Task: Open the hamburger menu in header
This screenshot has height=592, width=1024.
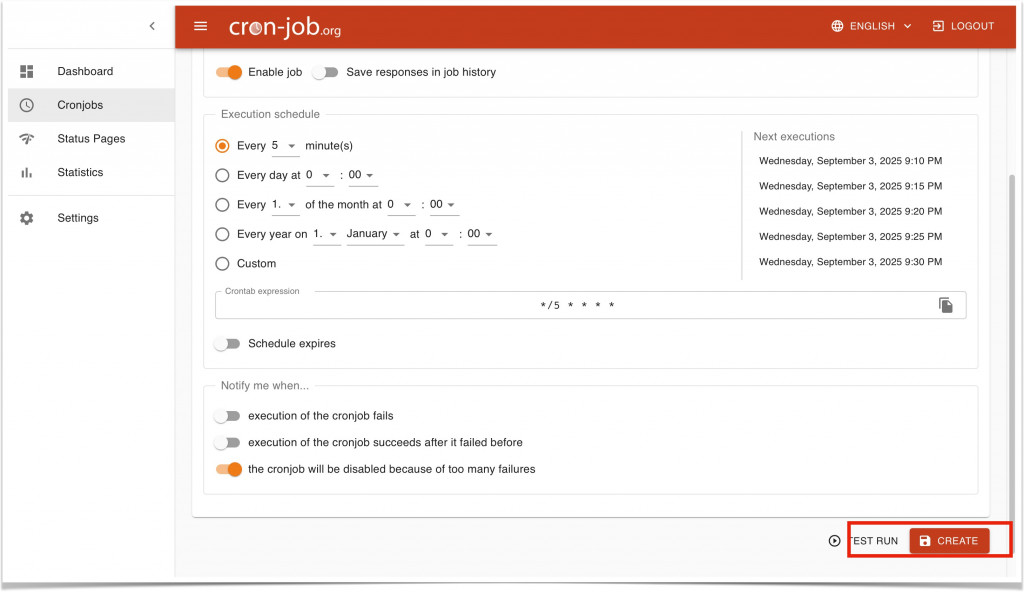Action: [x=200, y=26]
